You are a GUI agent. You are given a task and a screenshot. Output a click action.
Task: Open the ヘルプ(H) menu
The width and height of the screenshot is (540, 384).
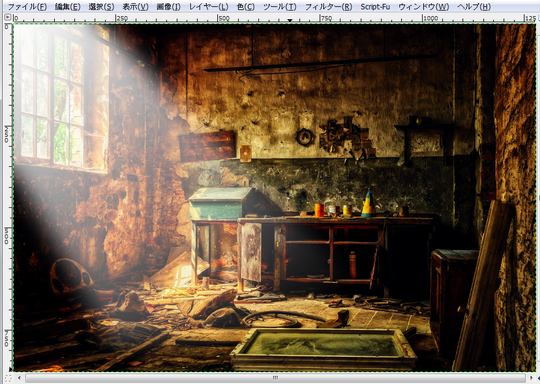(474, 7)
